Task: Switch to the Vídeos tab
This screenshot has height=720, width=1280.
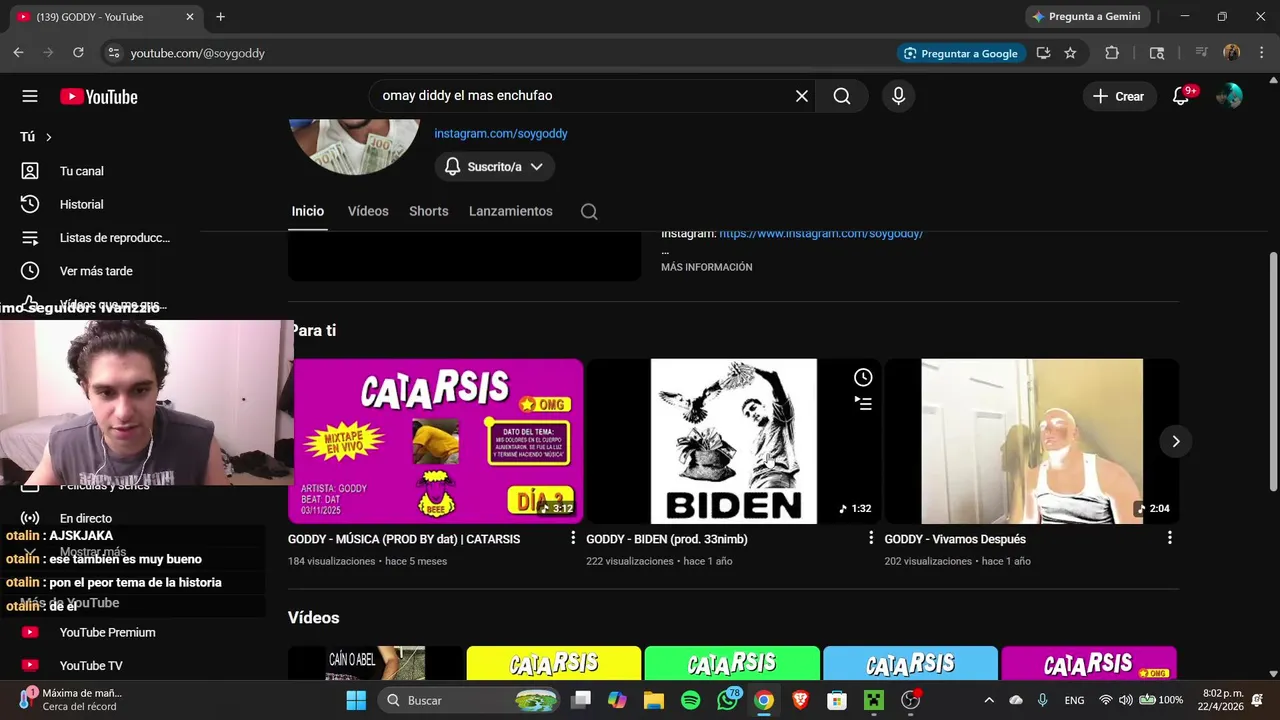Action: pos(368,211)
